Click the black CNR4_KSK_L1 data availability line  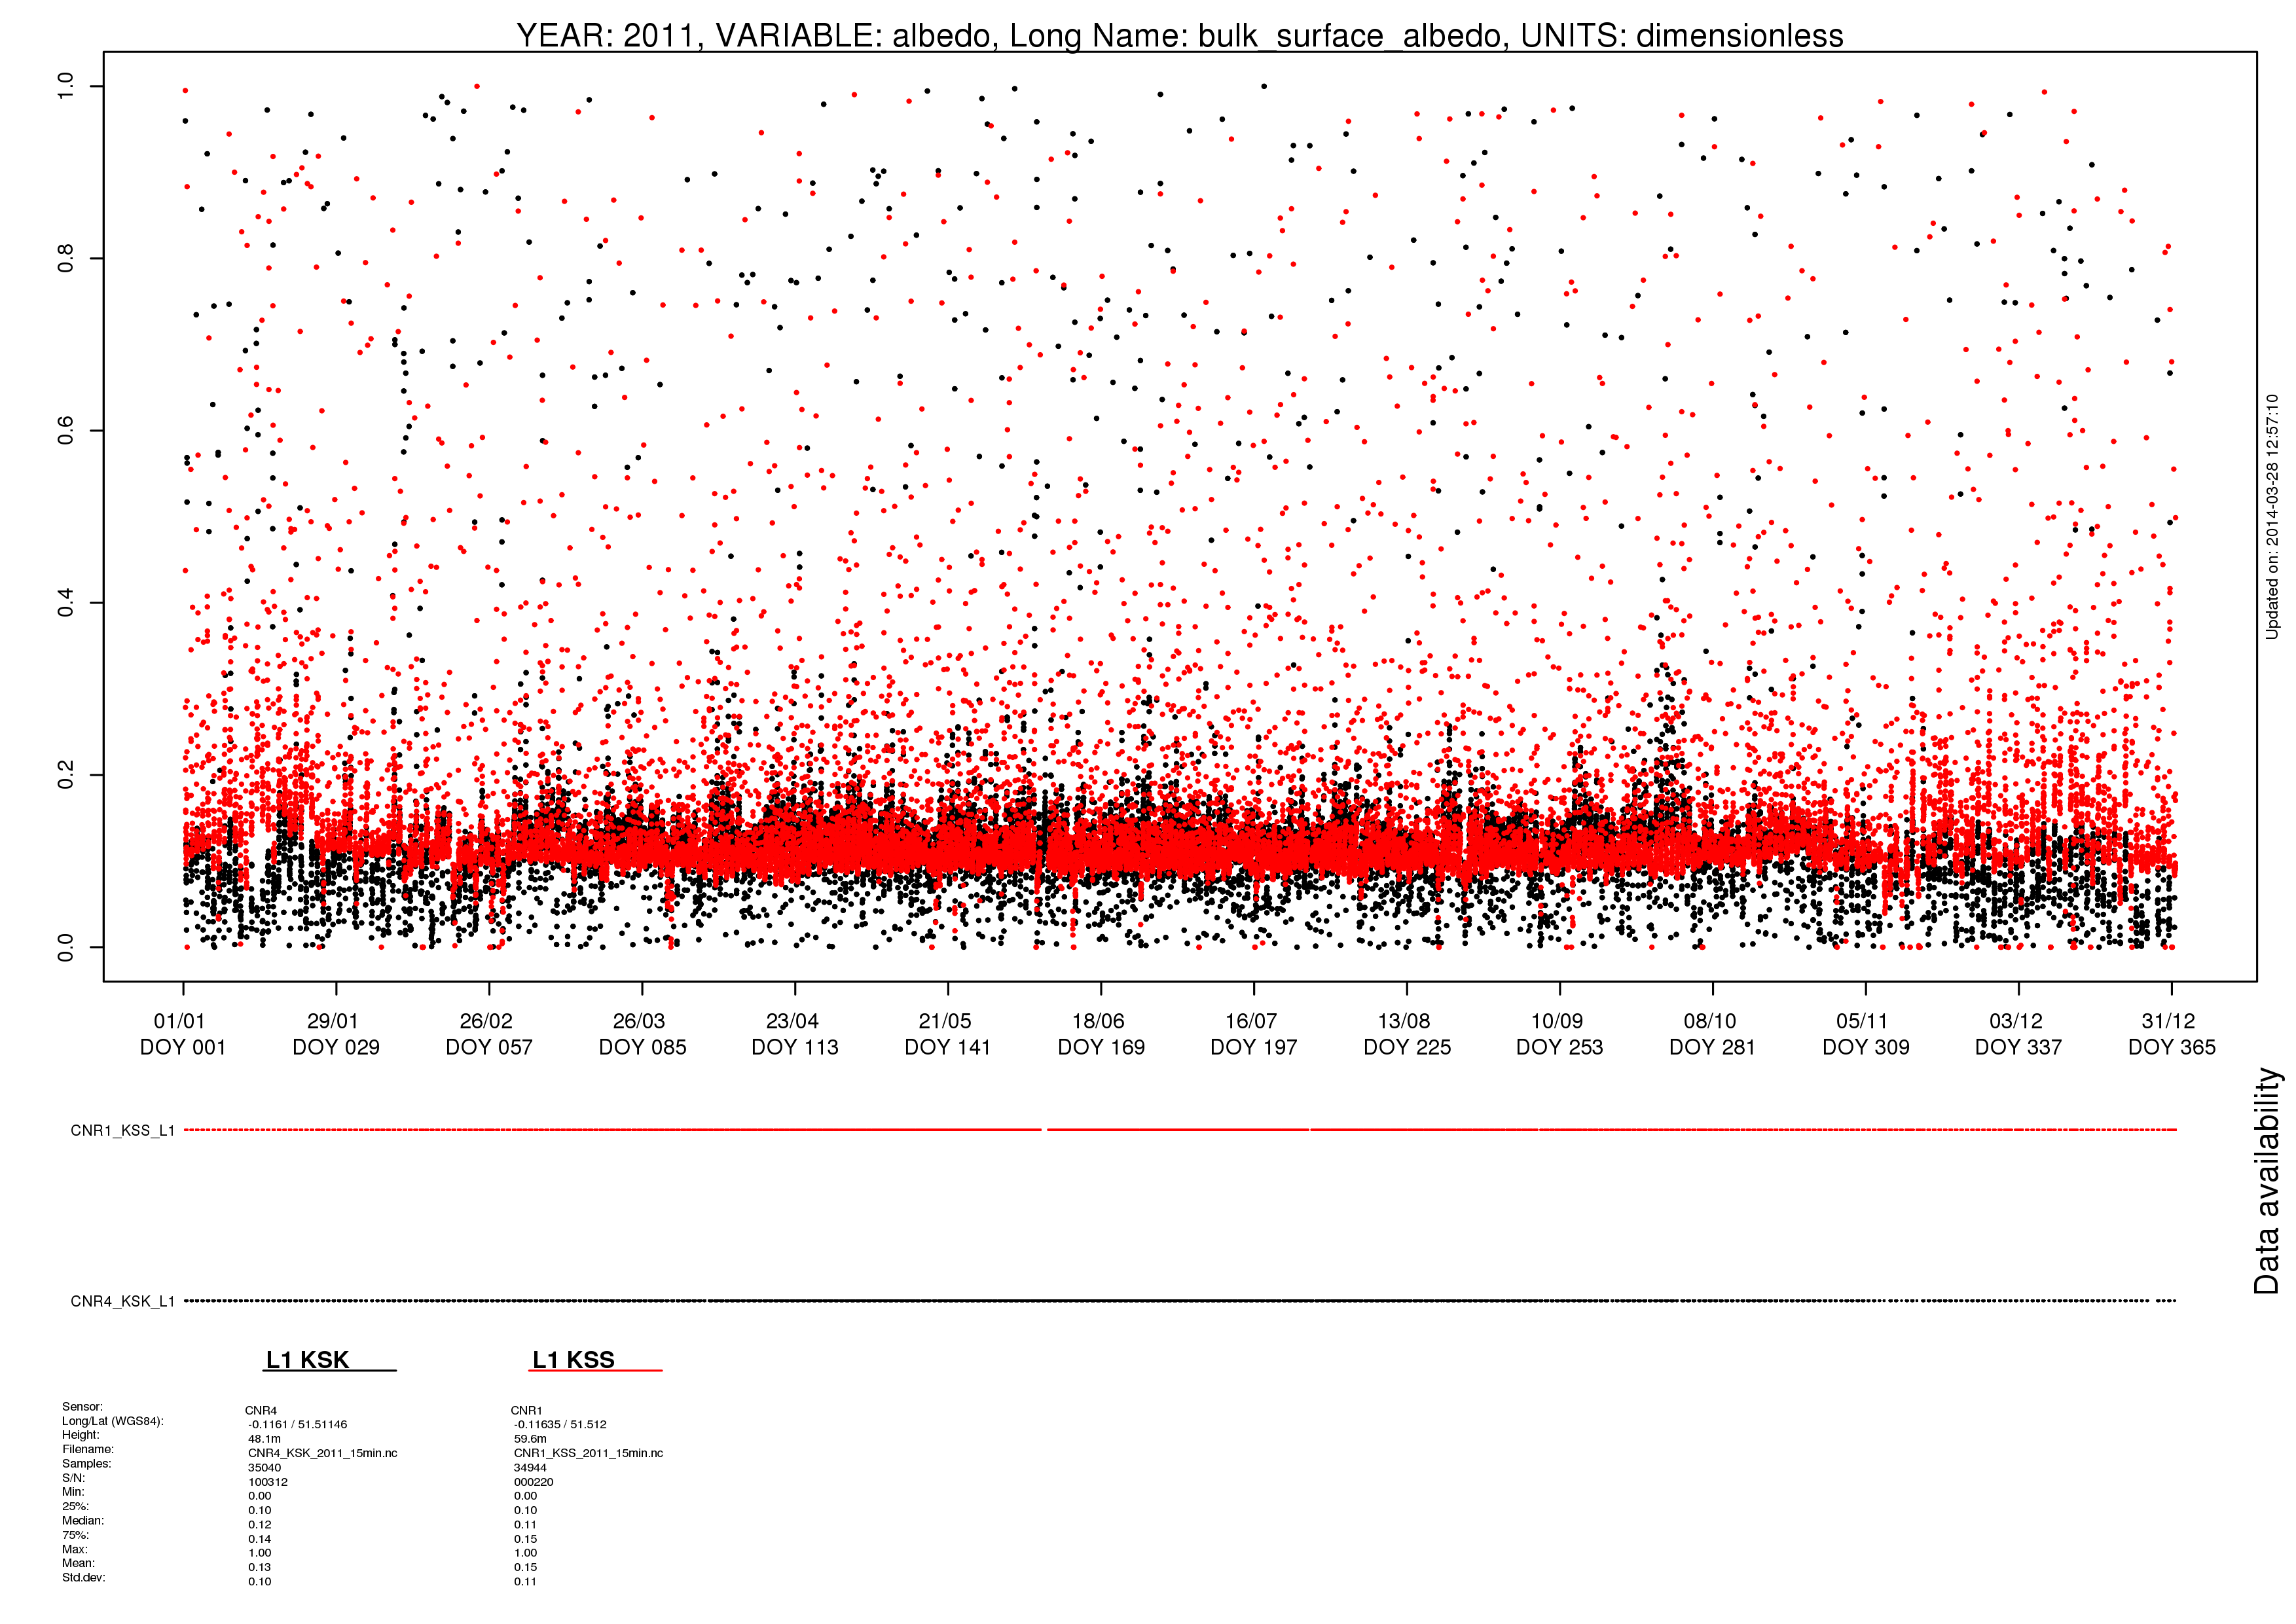click(1180, 1301)
